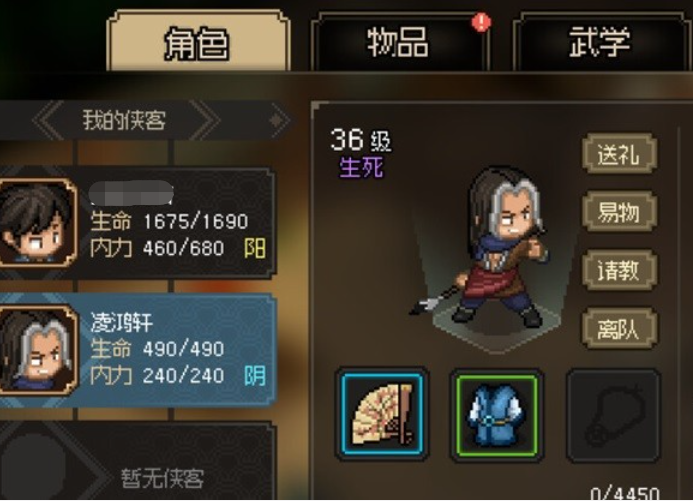Click the red alert badge on 物品
Image resolution: width=693 pixels, height=501 pixels.
click(481, 22)
